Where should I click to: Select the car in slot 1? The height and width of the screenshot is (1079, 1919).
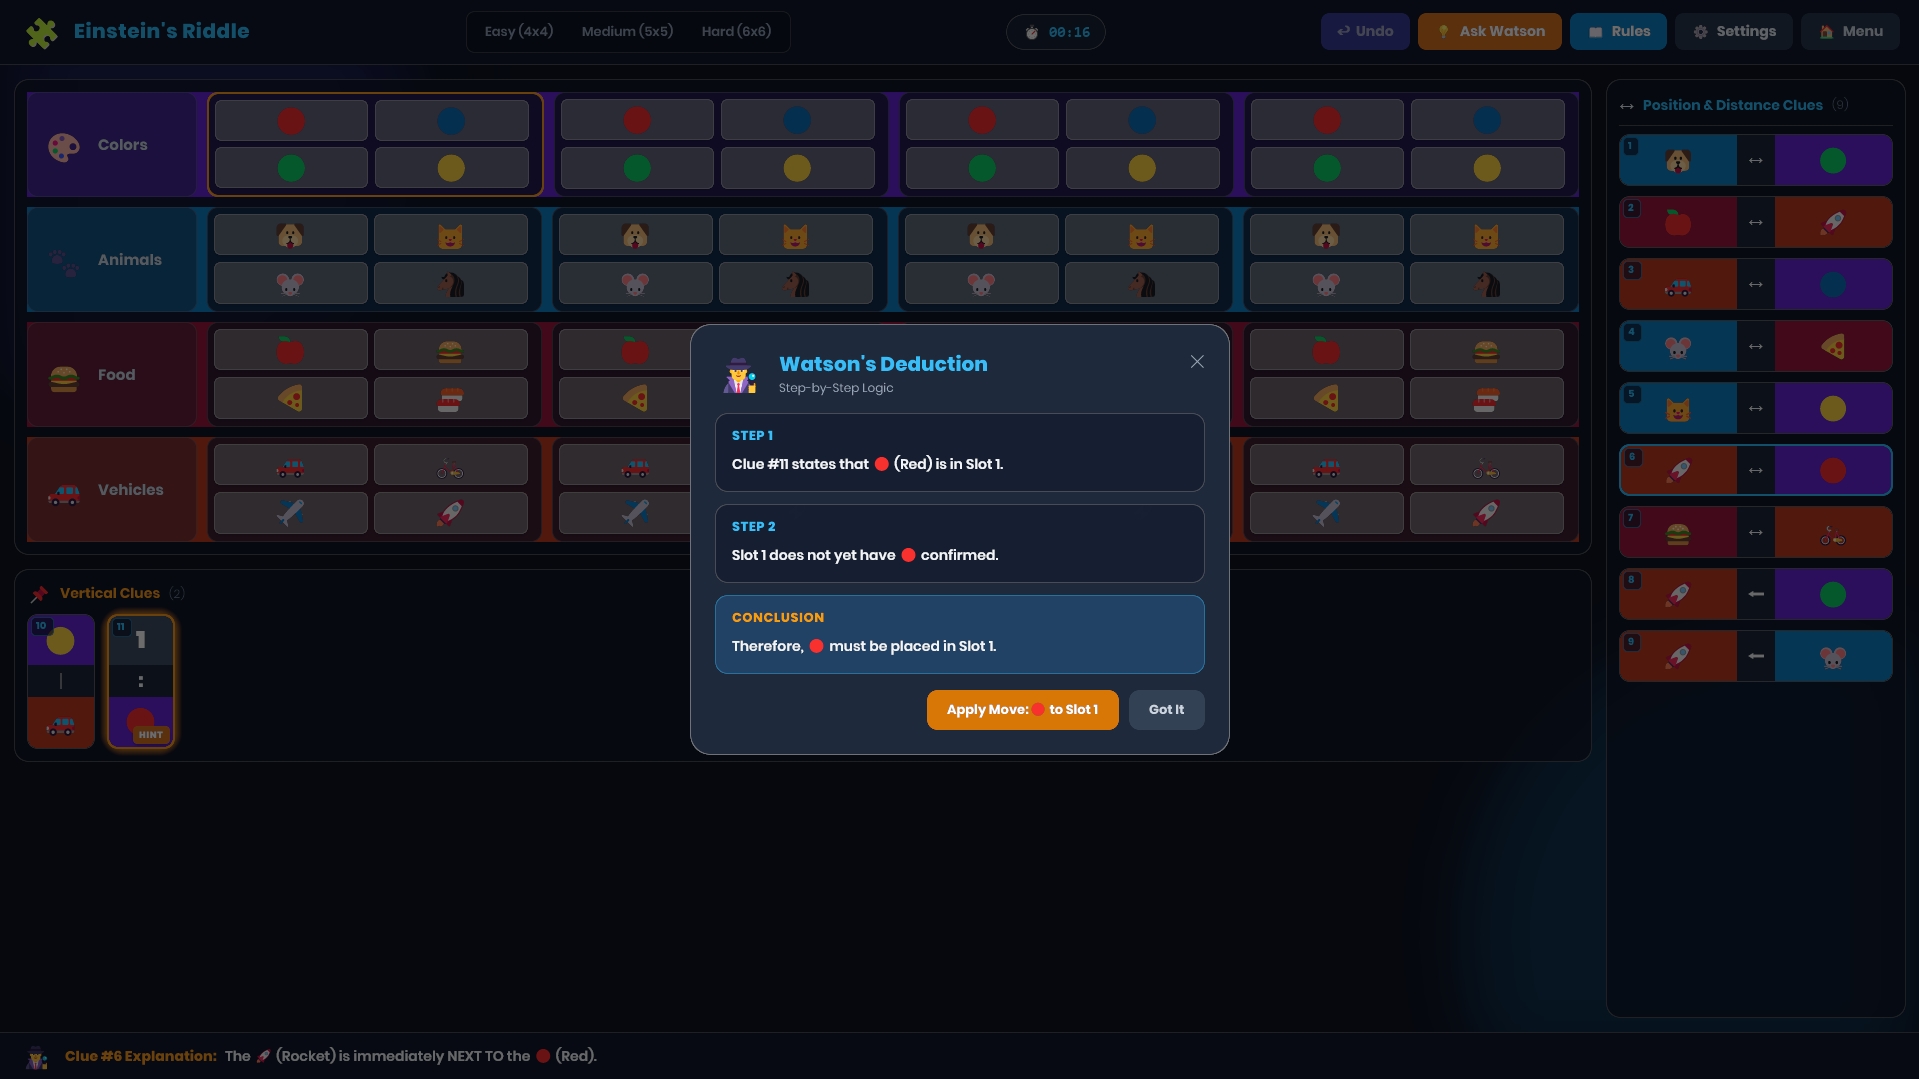click(290, 466)
